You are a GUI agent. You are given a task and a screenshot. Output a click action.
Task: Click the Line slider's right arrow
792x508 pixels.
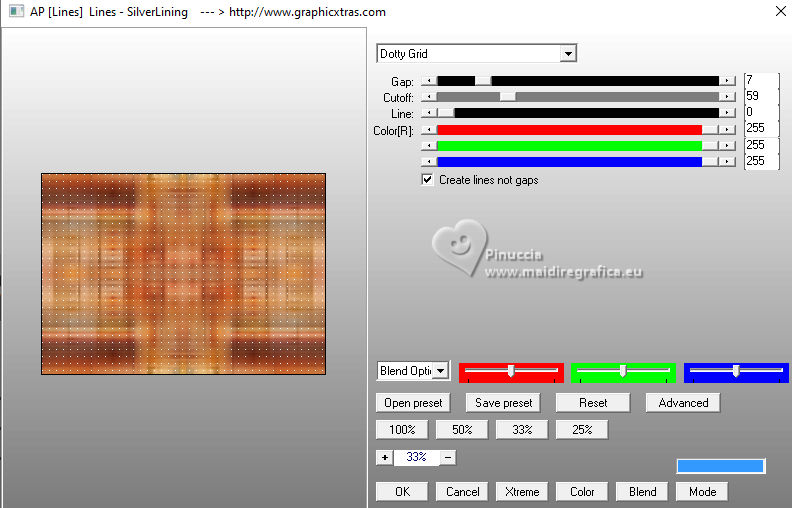point(727,113)
